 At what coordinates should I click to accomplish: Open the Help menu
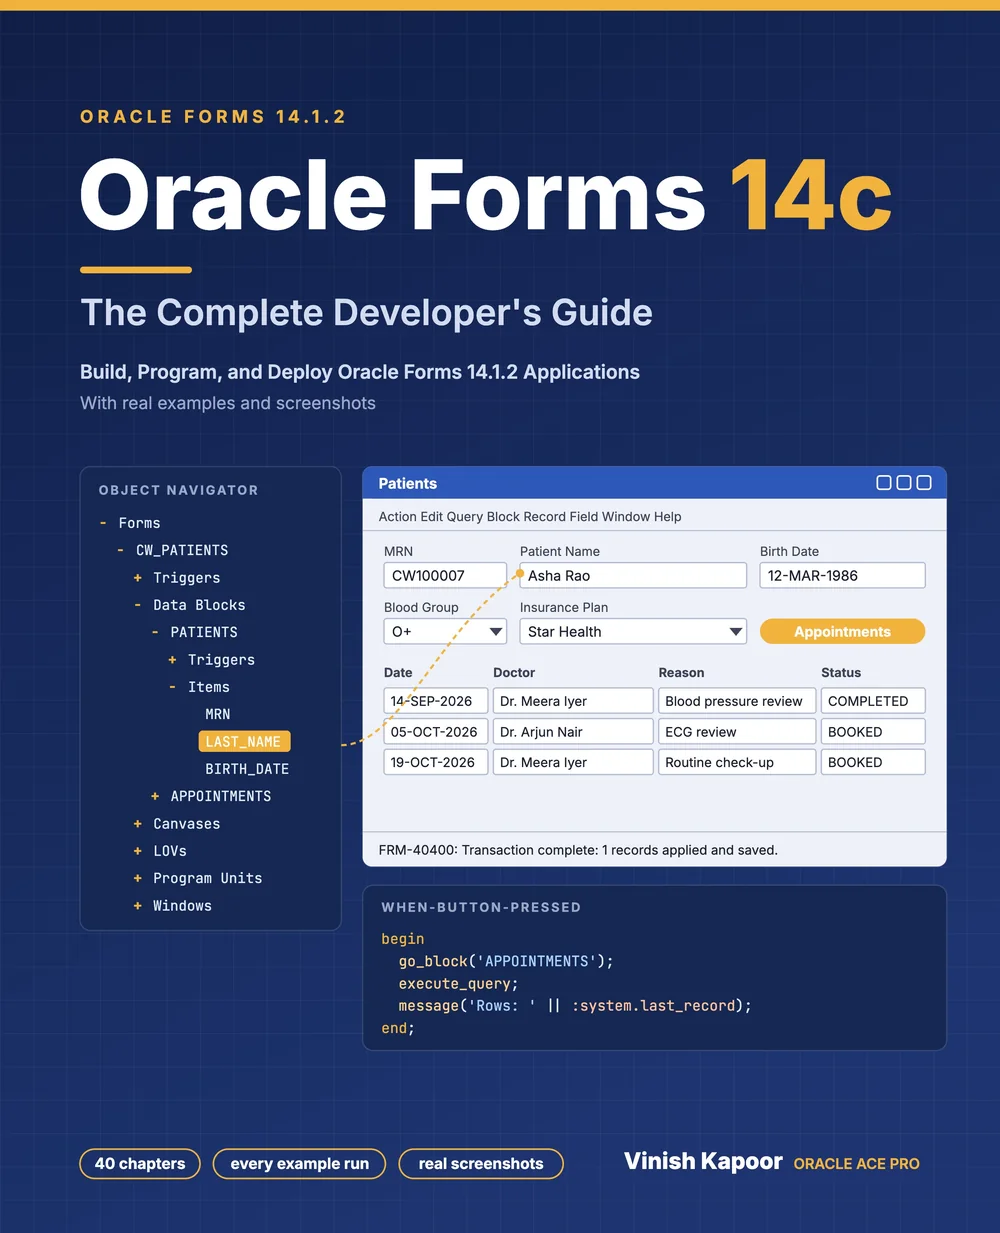[x=668, y=517]
